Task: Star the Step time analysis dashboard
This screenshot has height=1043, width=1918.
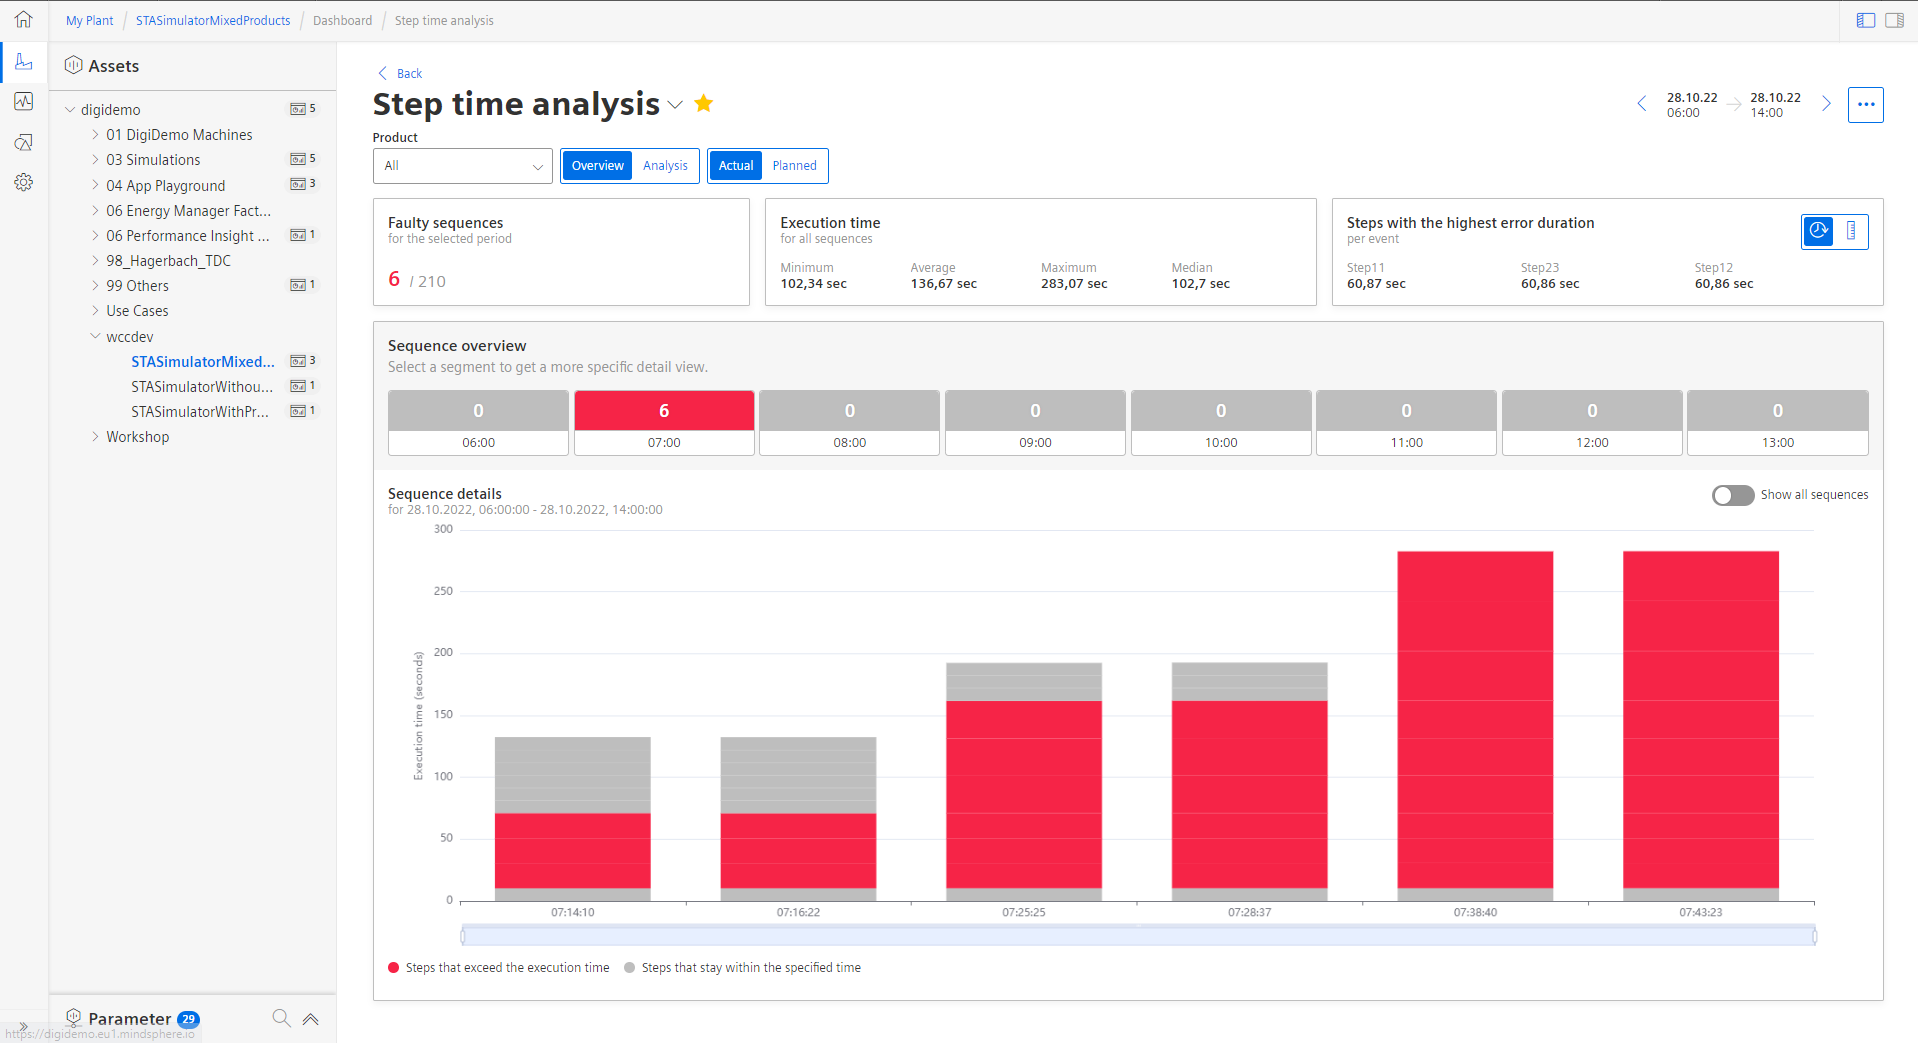Action: (703, 103)
